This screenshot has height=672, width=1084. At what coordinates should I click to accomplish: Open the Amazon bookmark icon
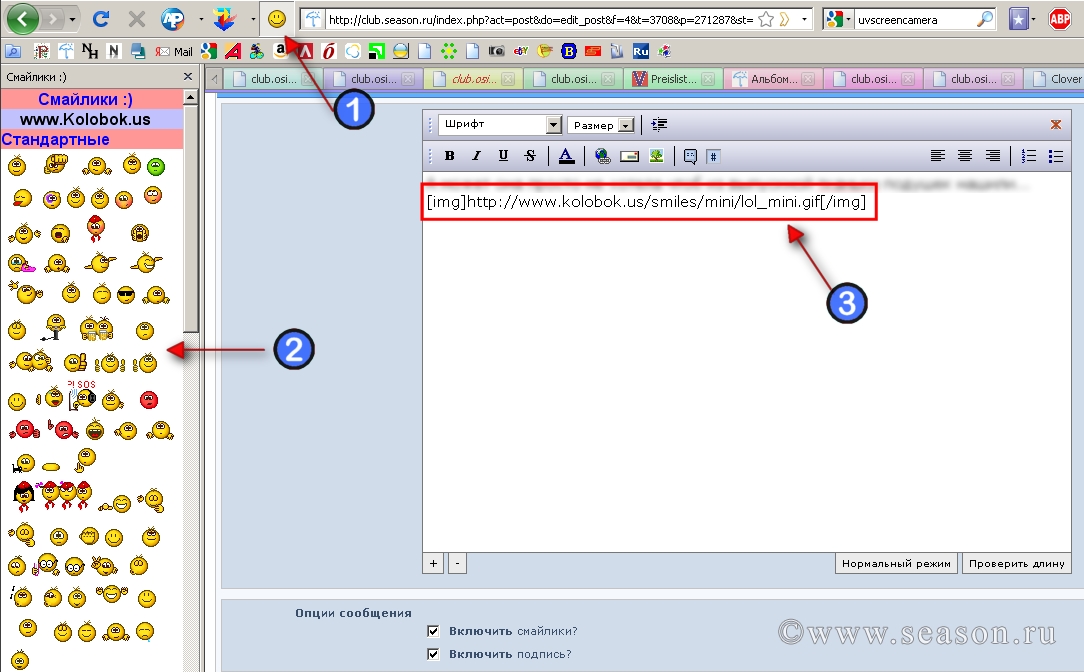point(280,50)
